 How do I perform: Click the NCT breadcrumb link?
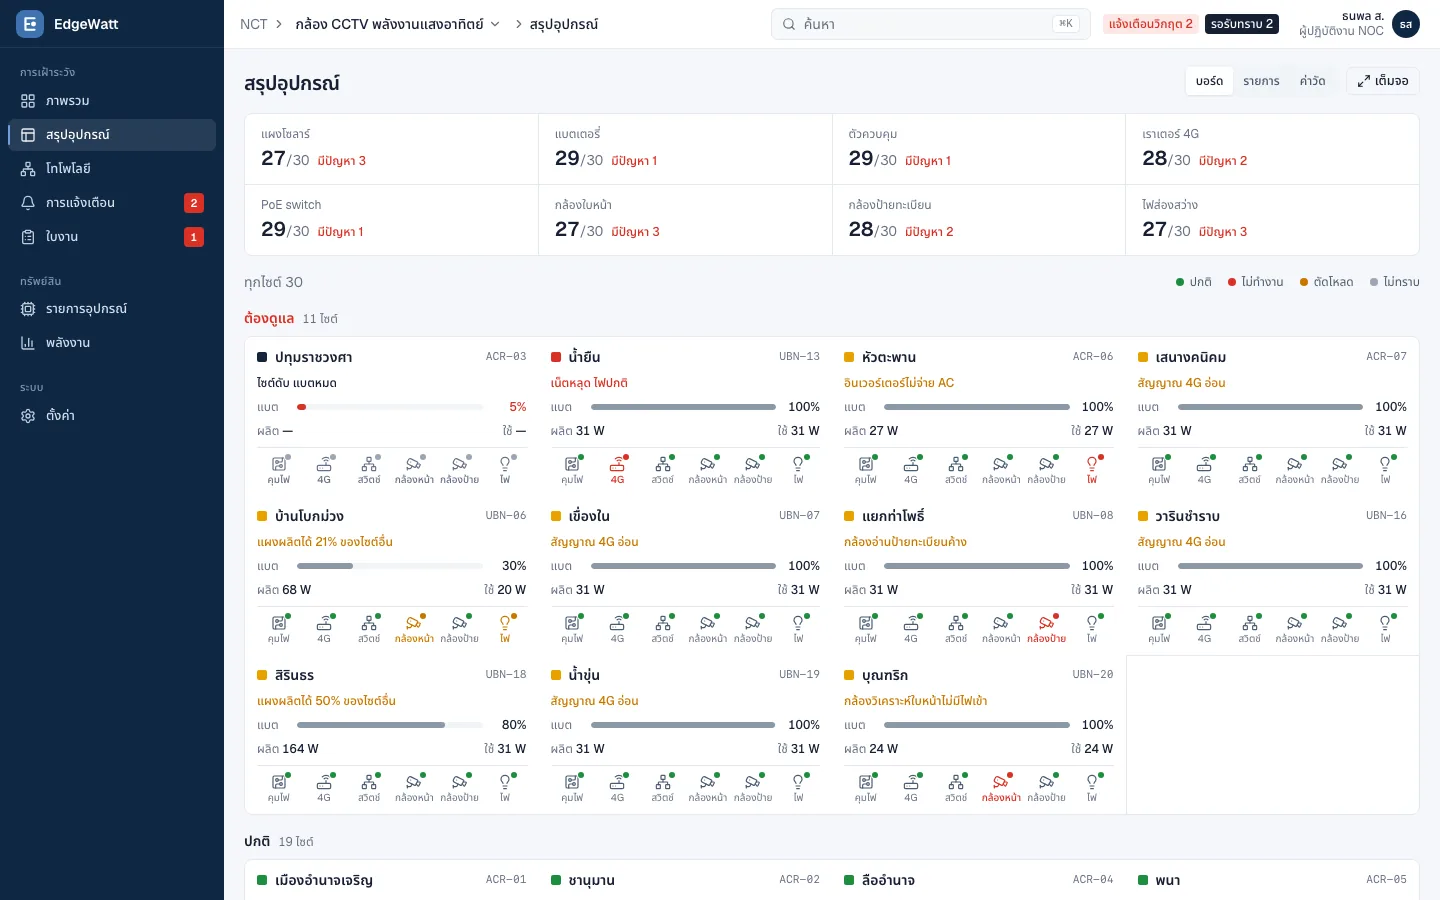[253, 24]
